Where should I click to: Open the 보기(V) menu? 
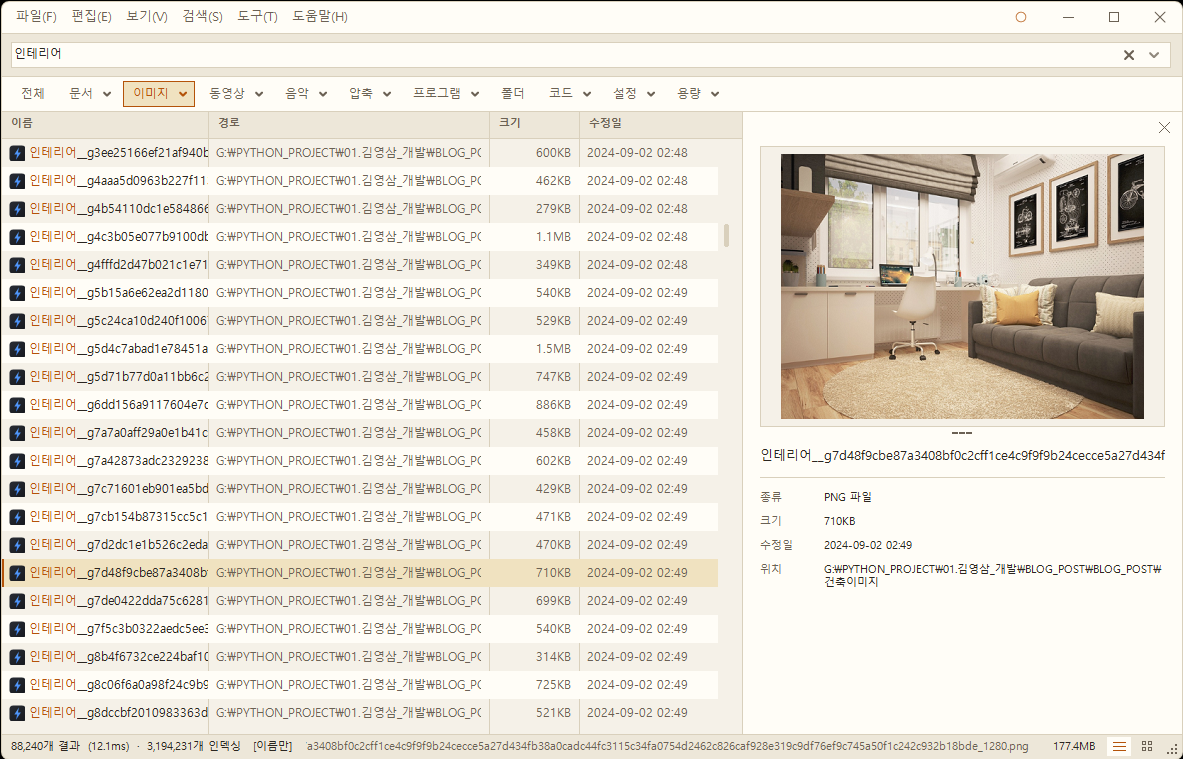tap(146, 17)
